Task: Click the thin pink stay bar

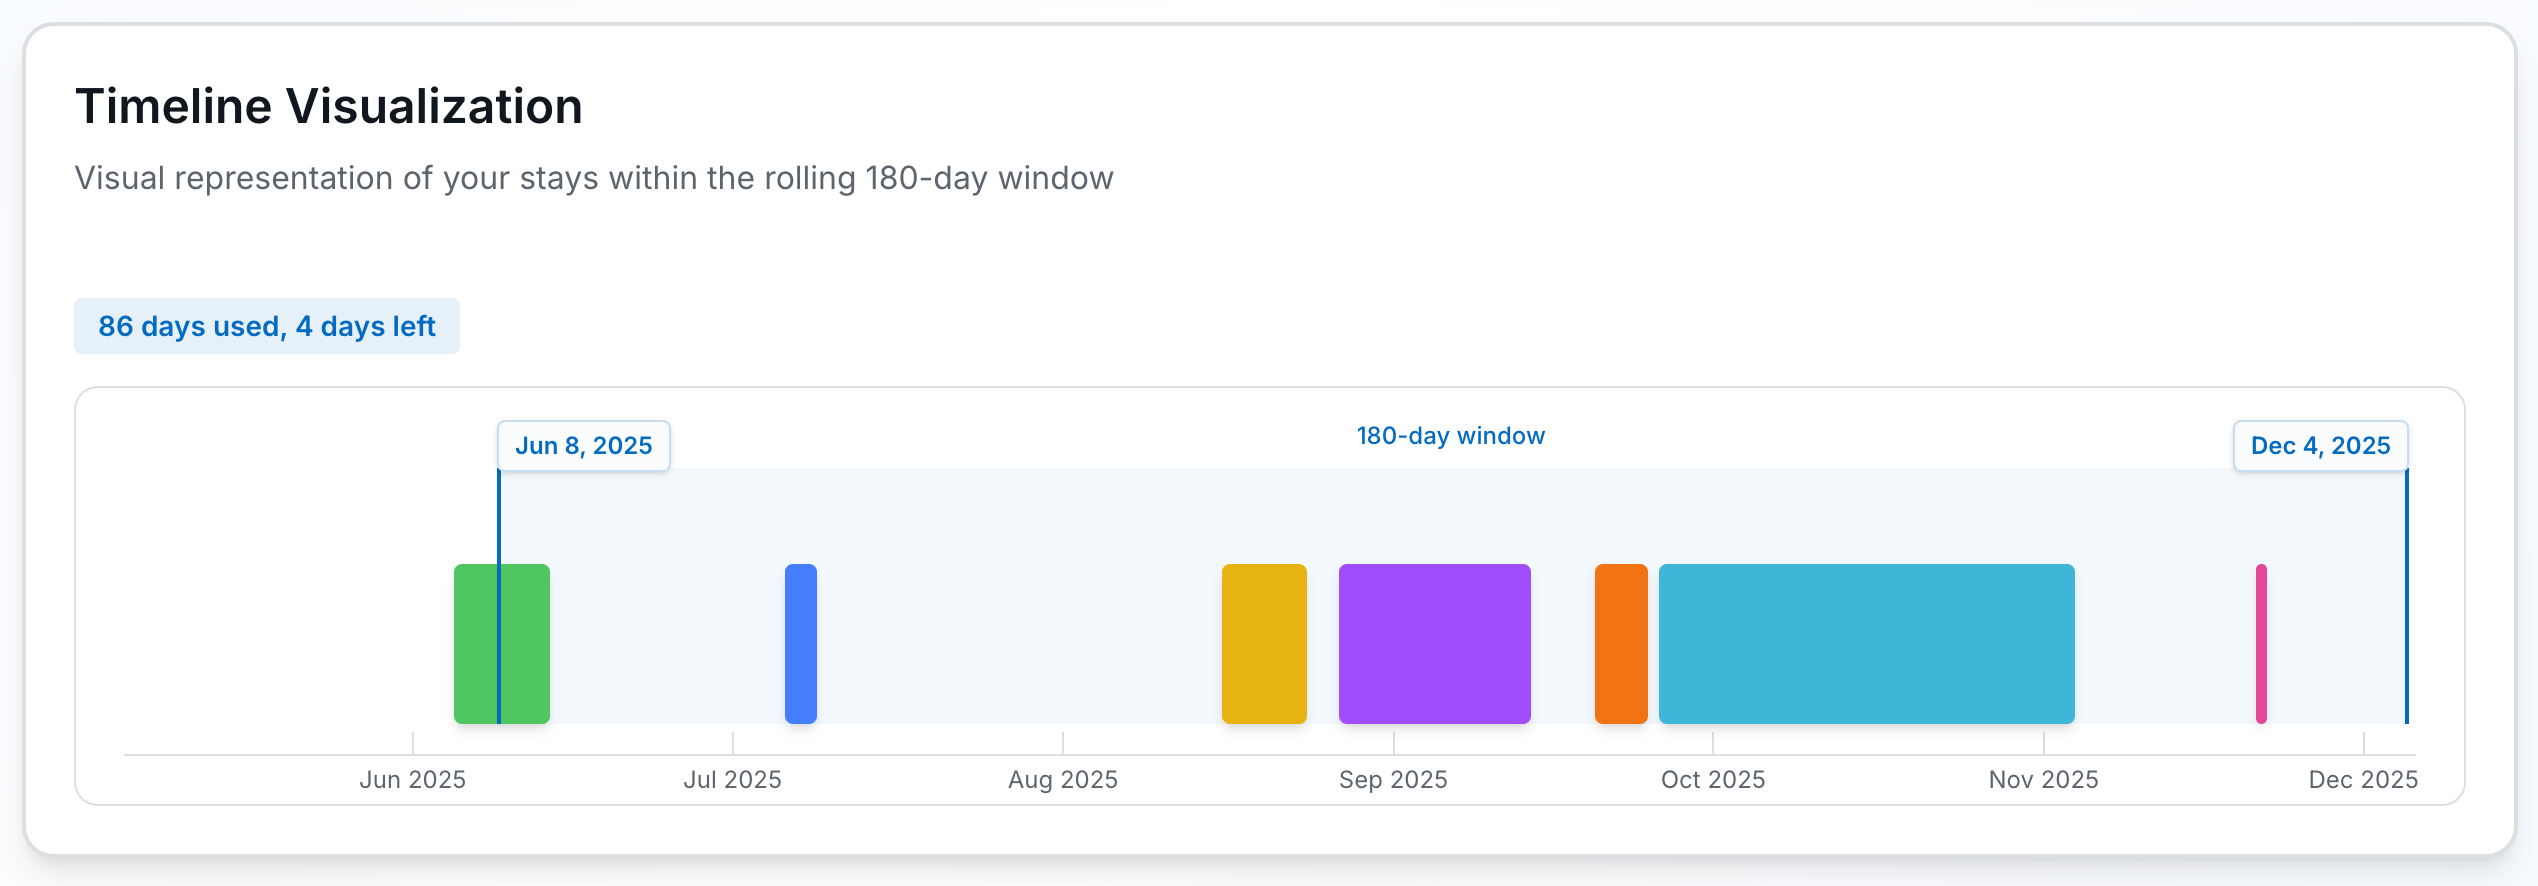Action: pos(2261,643)
